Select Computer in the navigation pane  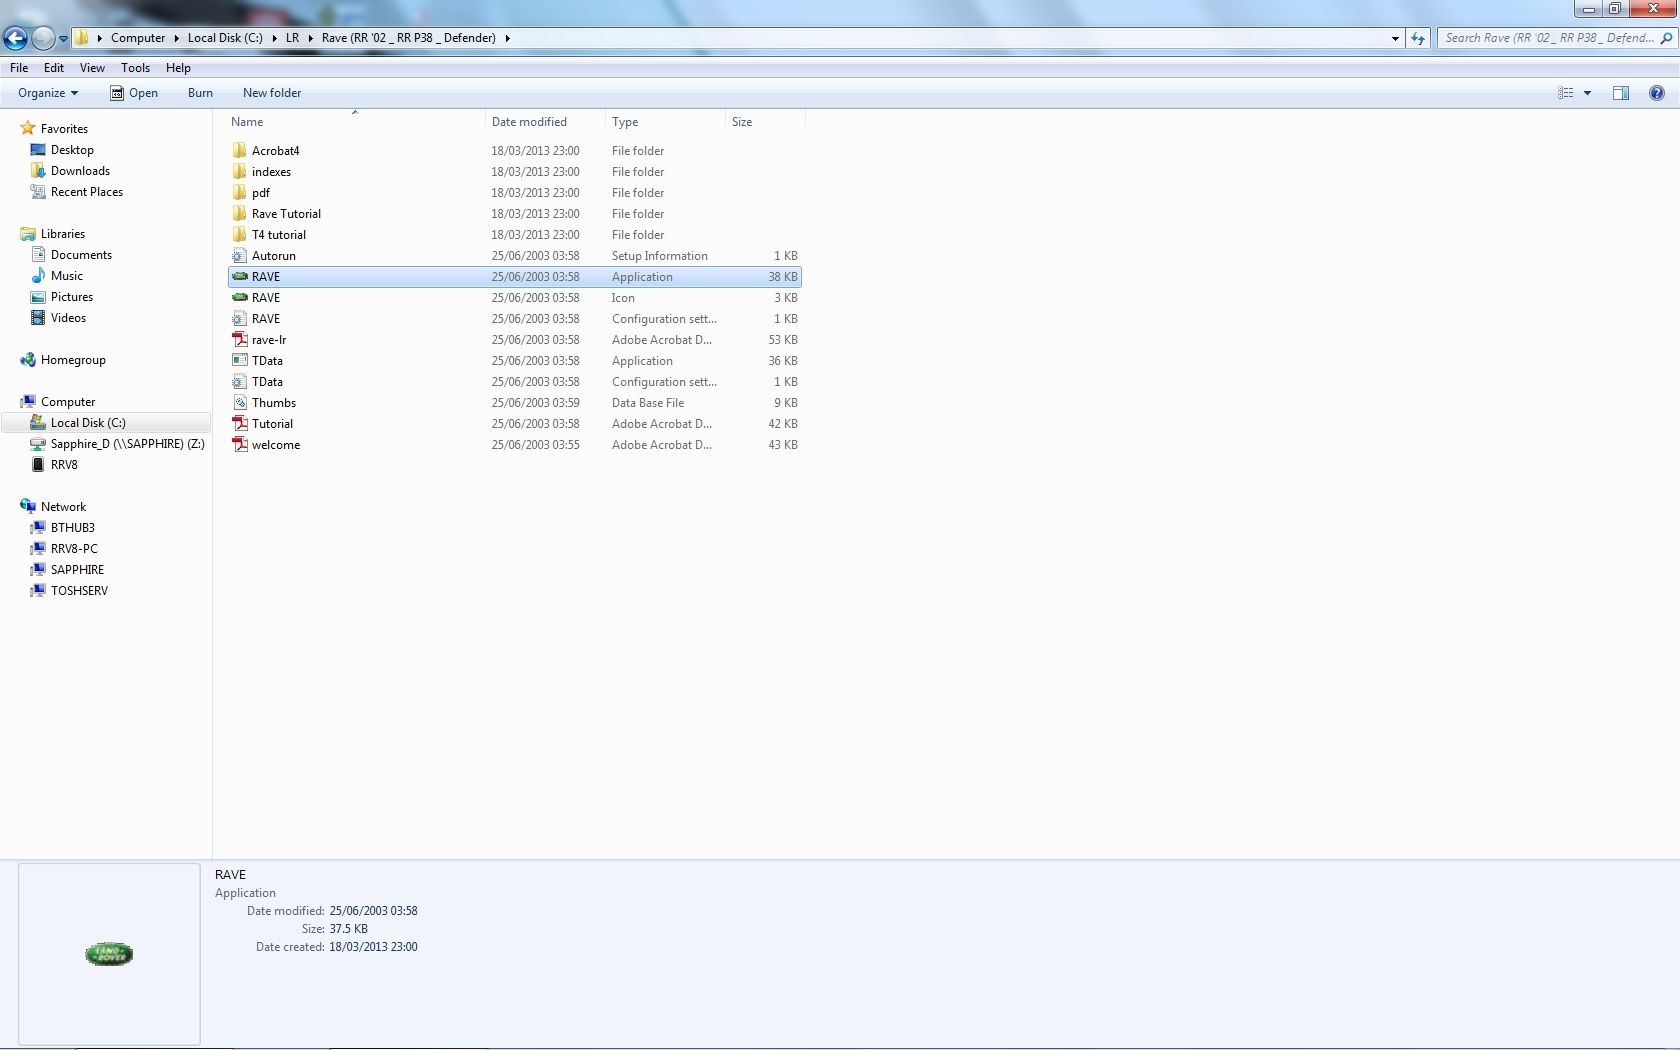point(67,402)
